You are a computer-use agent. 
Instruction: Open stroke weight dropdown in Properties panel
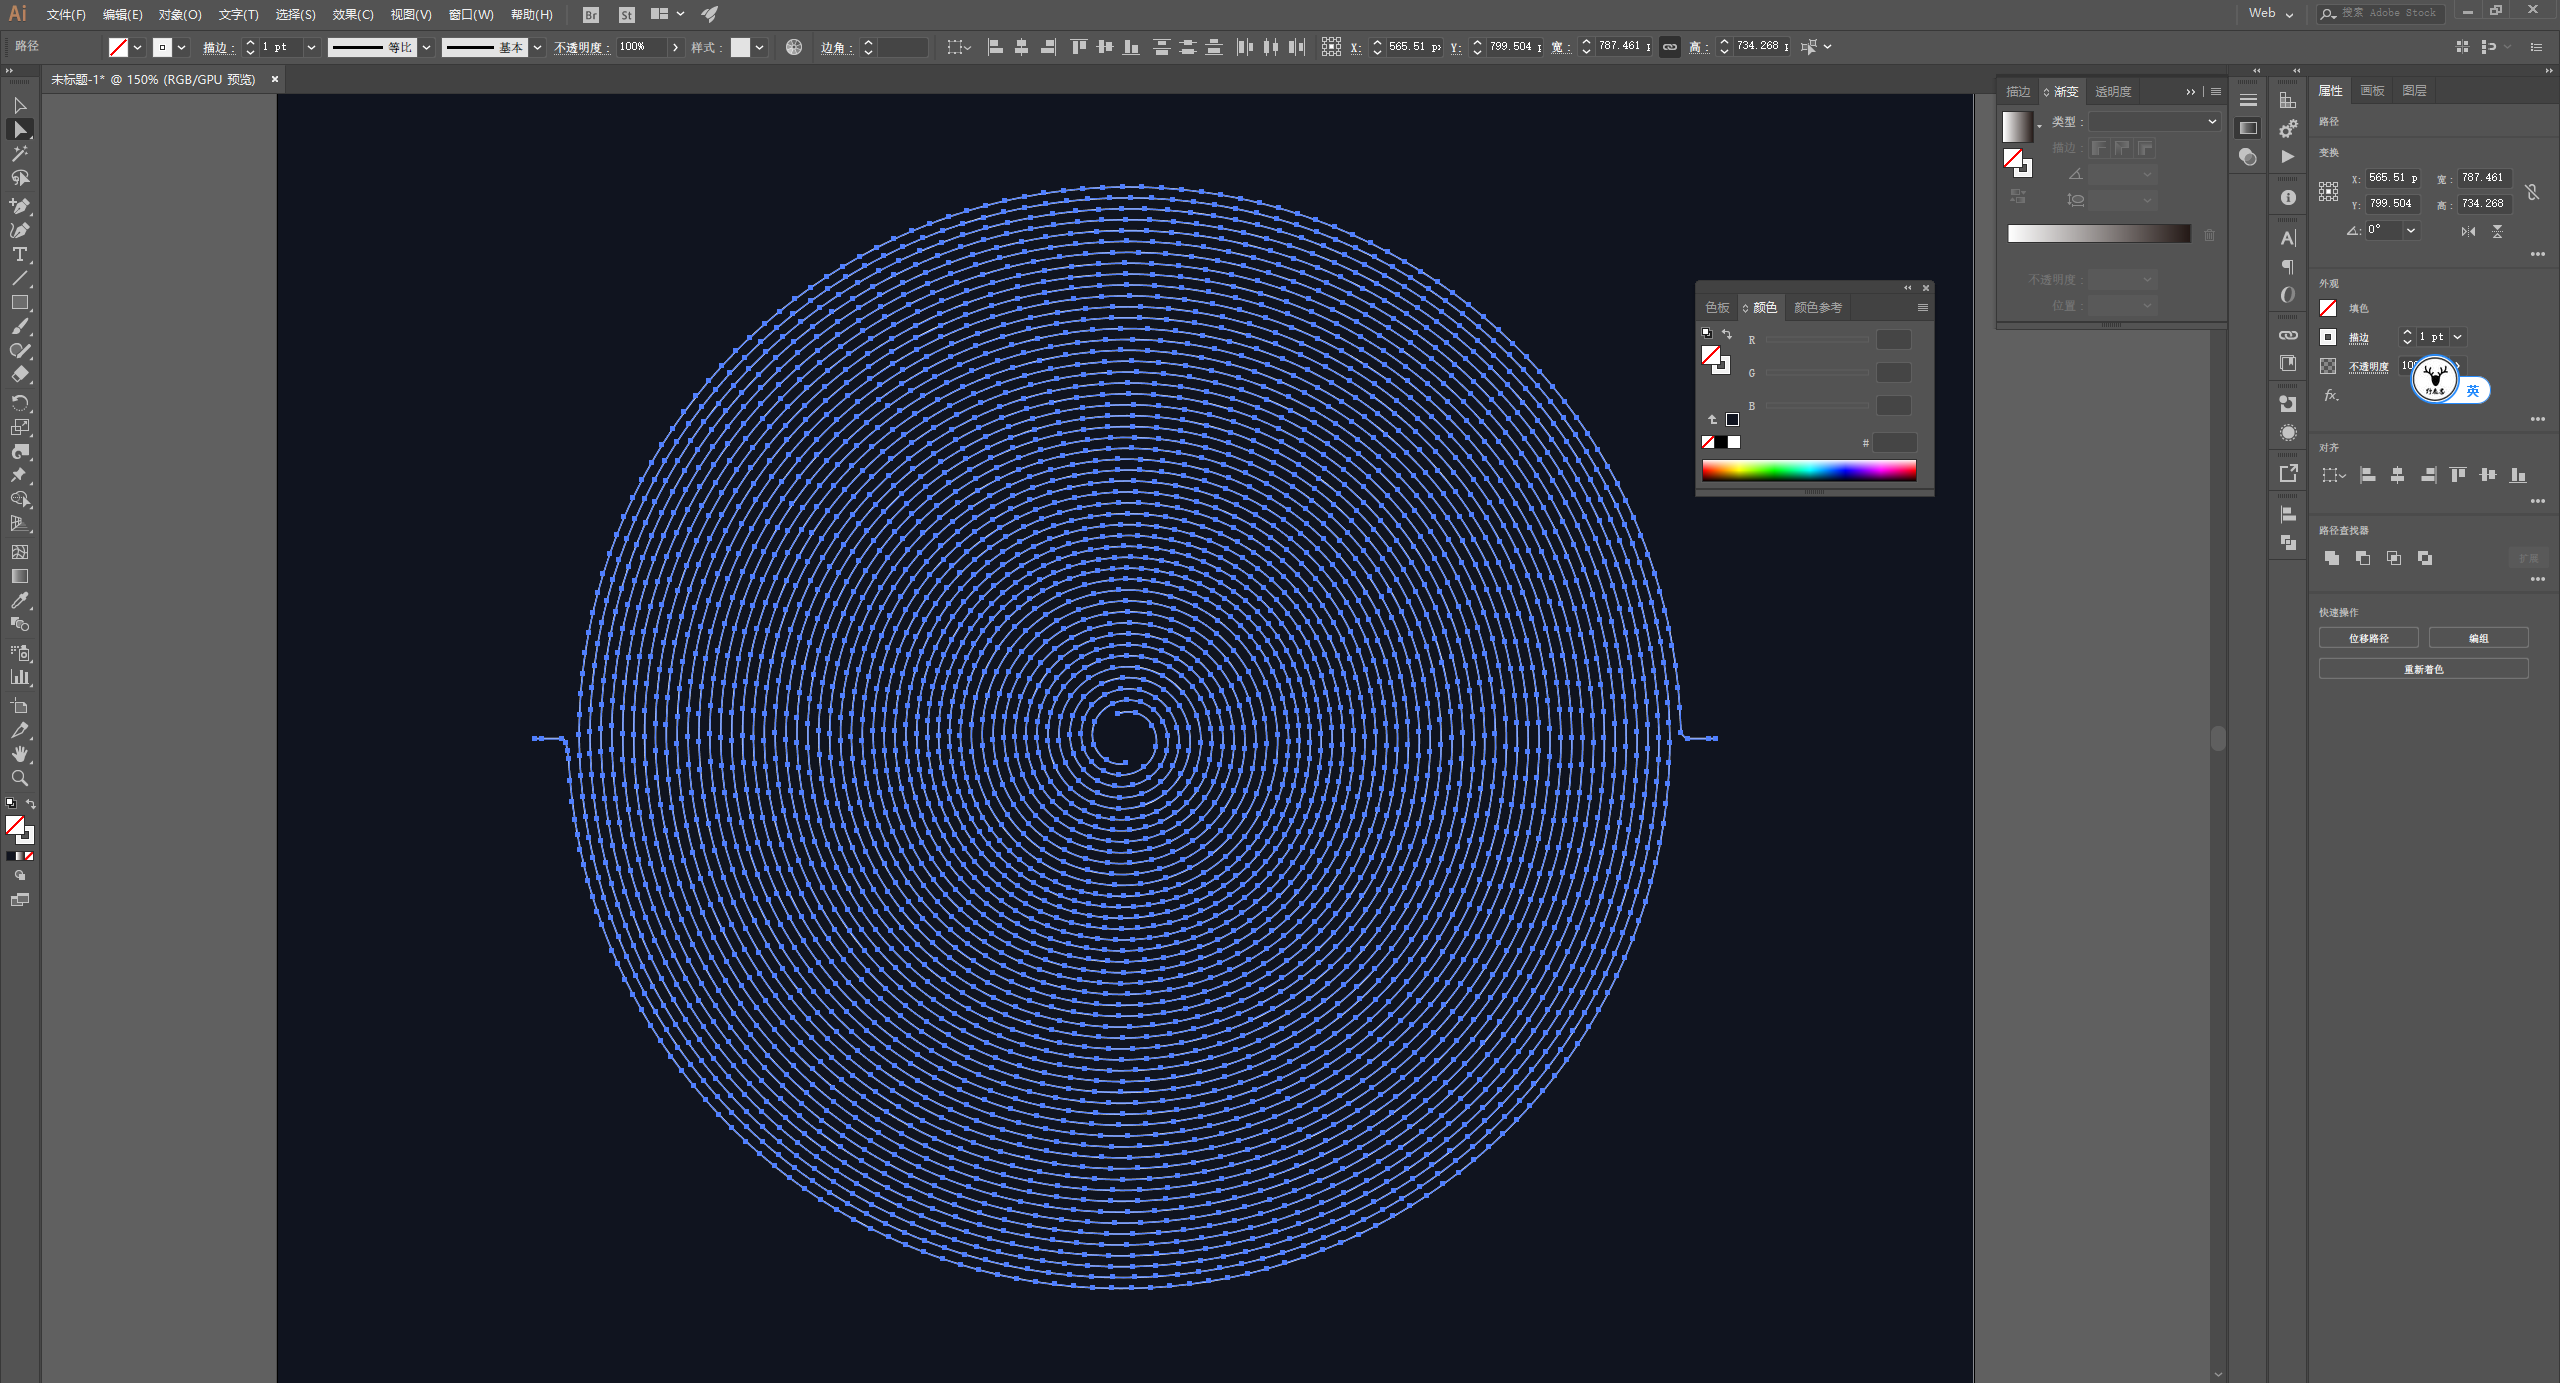coord(2458,337)
